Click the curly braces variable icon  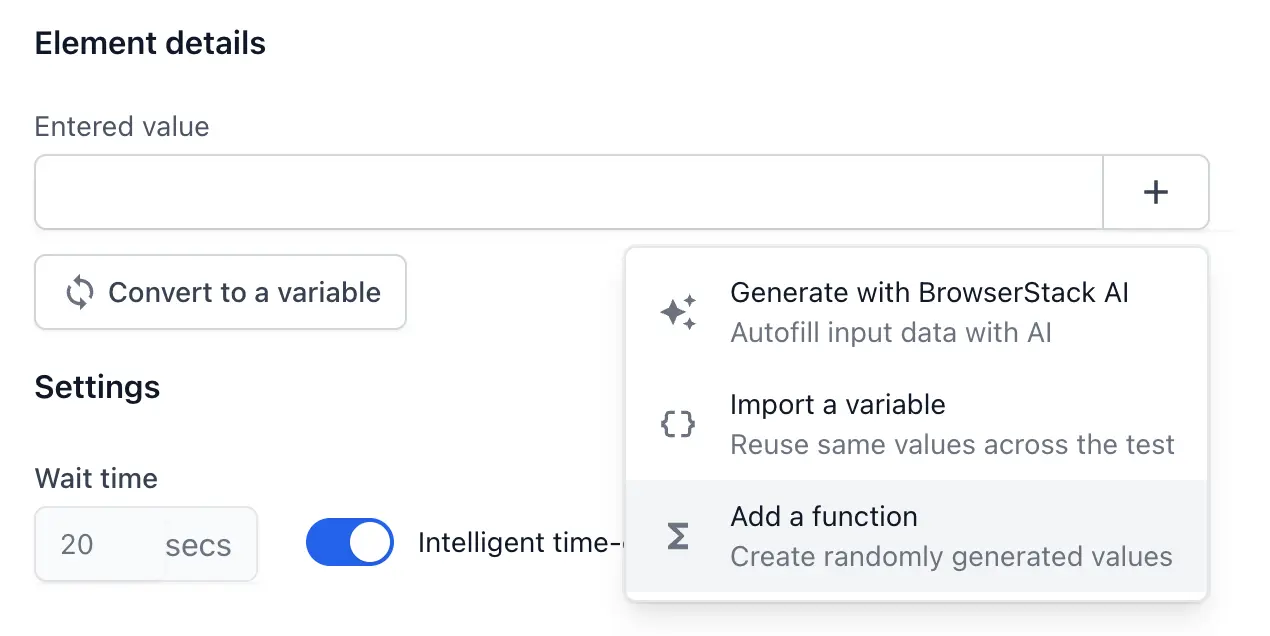click(678, 425)
